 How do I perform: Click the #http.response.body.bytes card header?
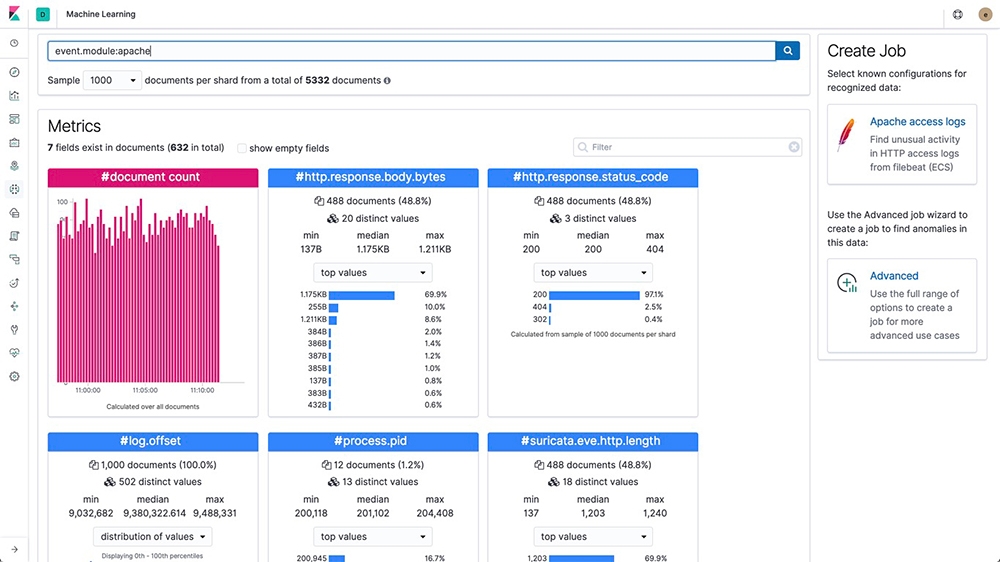[373, 177]
